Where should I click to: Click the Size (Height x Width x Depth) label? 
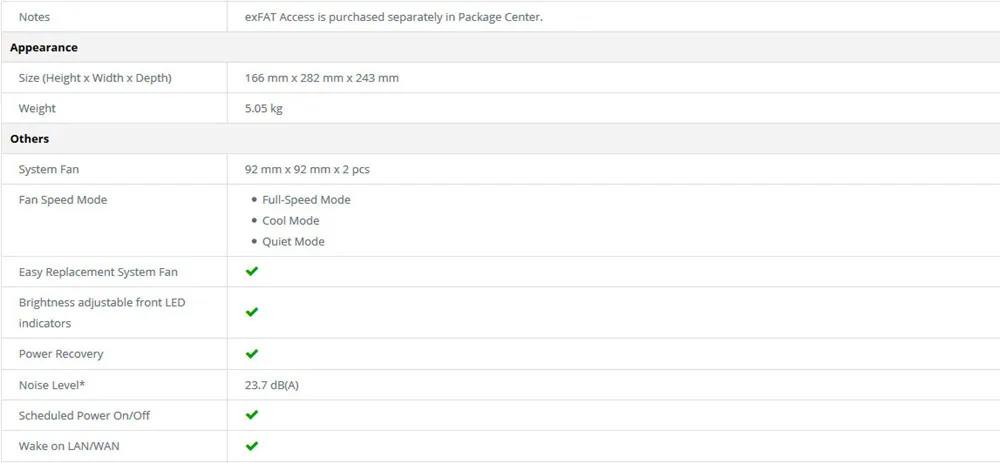coord(95,78)
